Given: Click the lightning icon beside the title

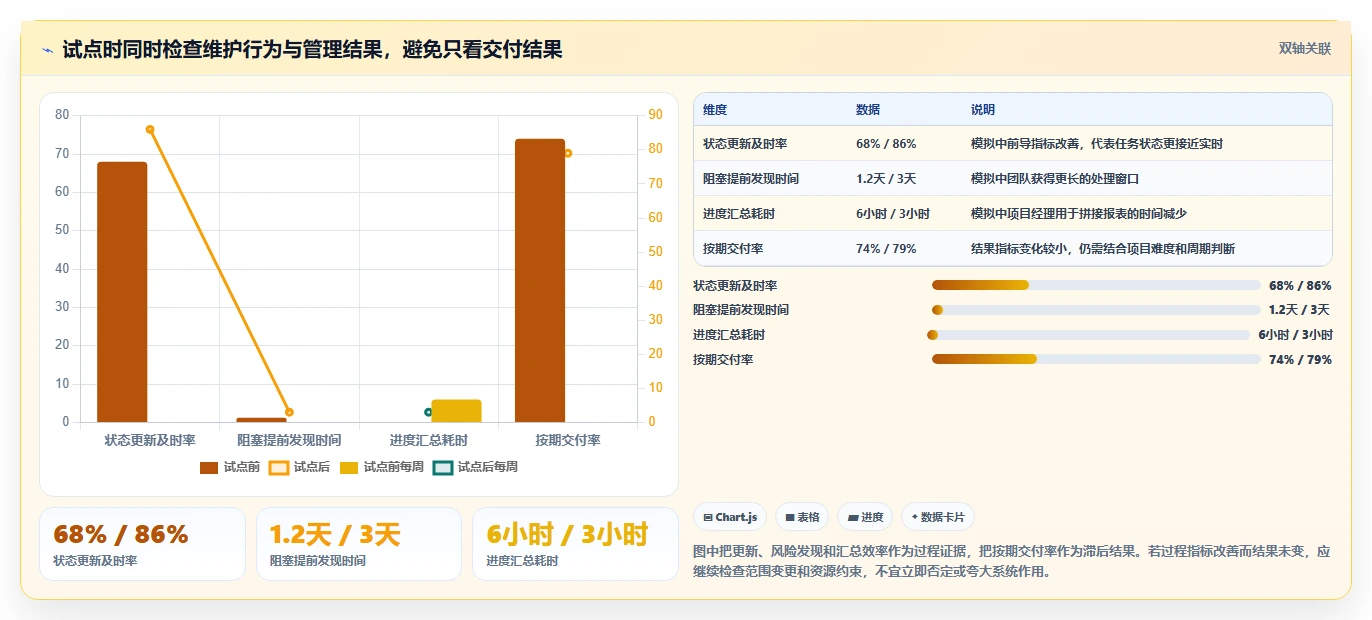Looking at the screenshot, I should coord(48,50).
